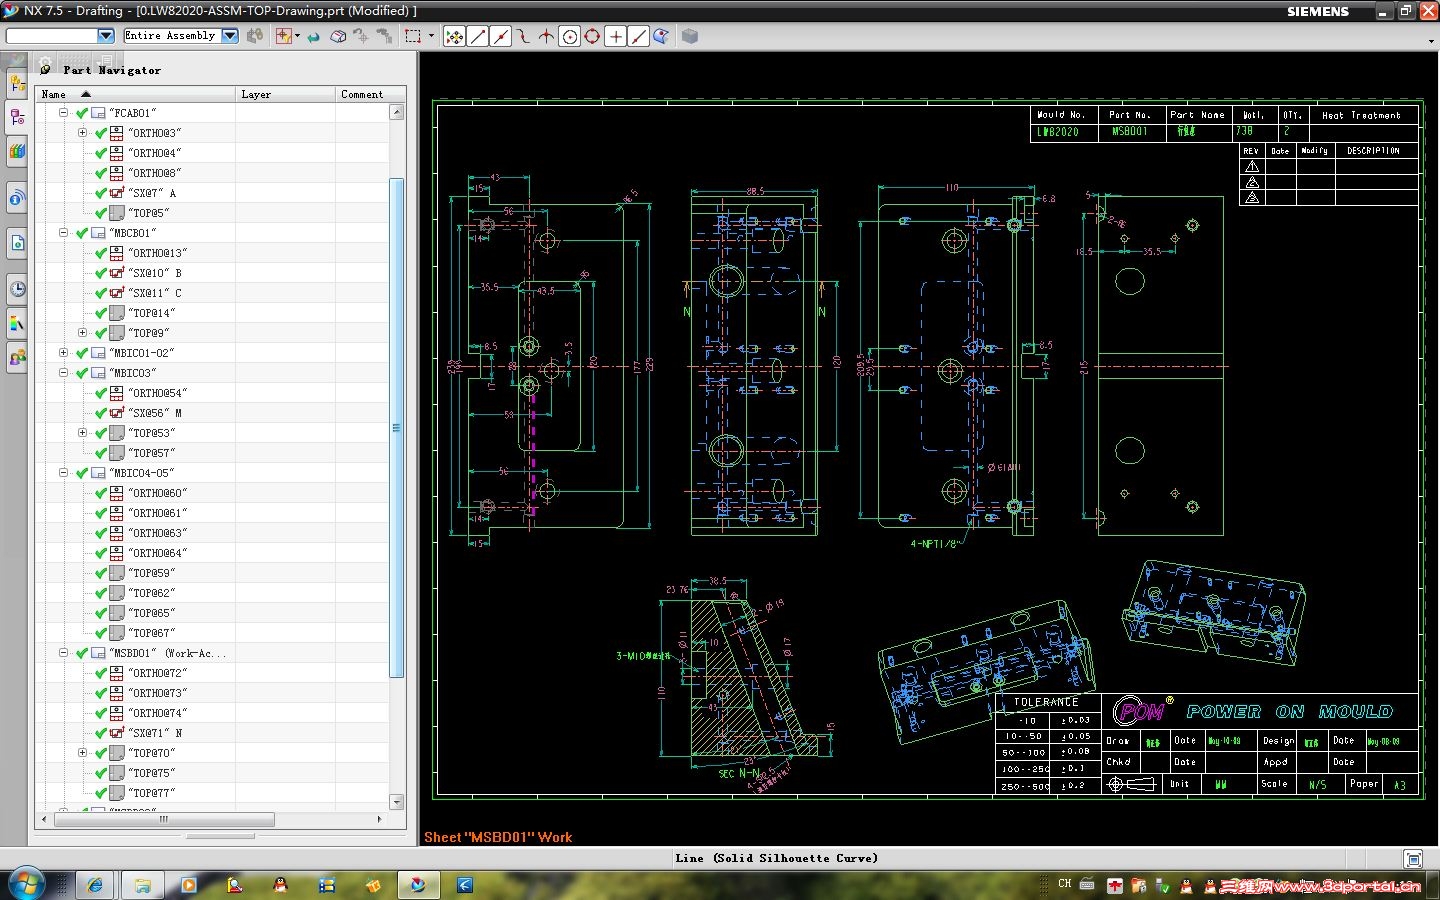Screen dimensions: 1440x900
Task: Select the Point on Surface snap icon
Action: click(x=661, y=37)
